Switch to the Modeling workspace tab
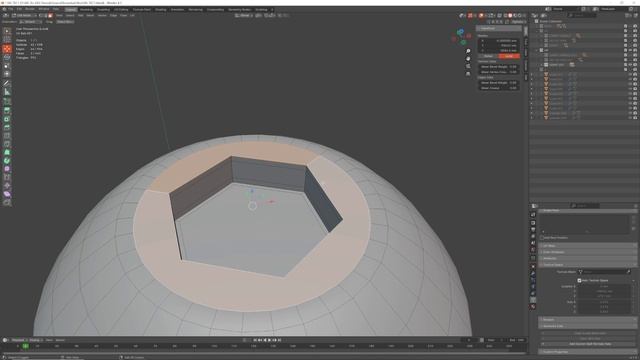This screenshot has height=360, width=640. (x=86, y=9)
